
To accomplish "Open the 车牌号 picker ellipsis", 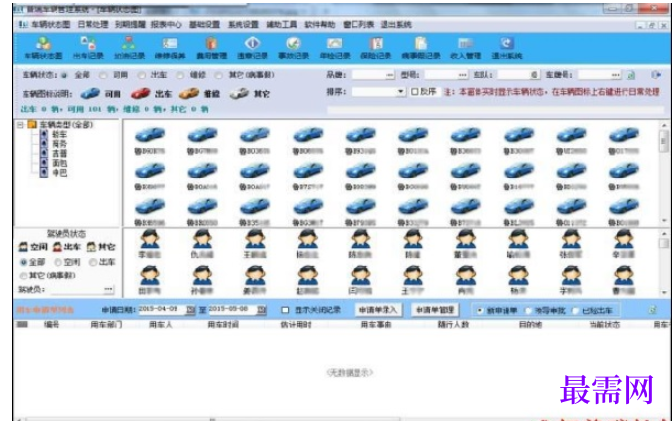I will (615, 75).
